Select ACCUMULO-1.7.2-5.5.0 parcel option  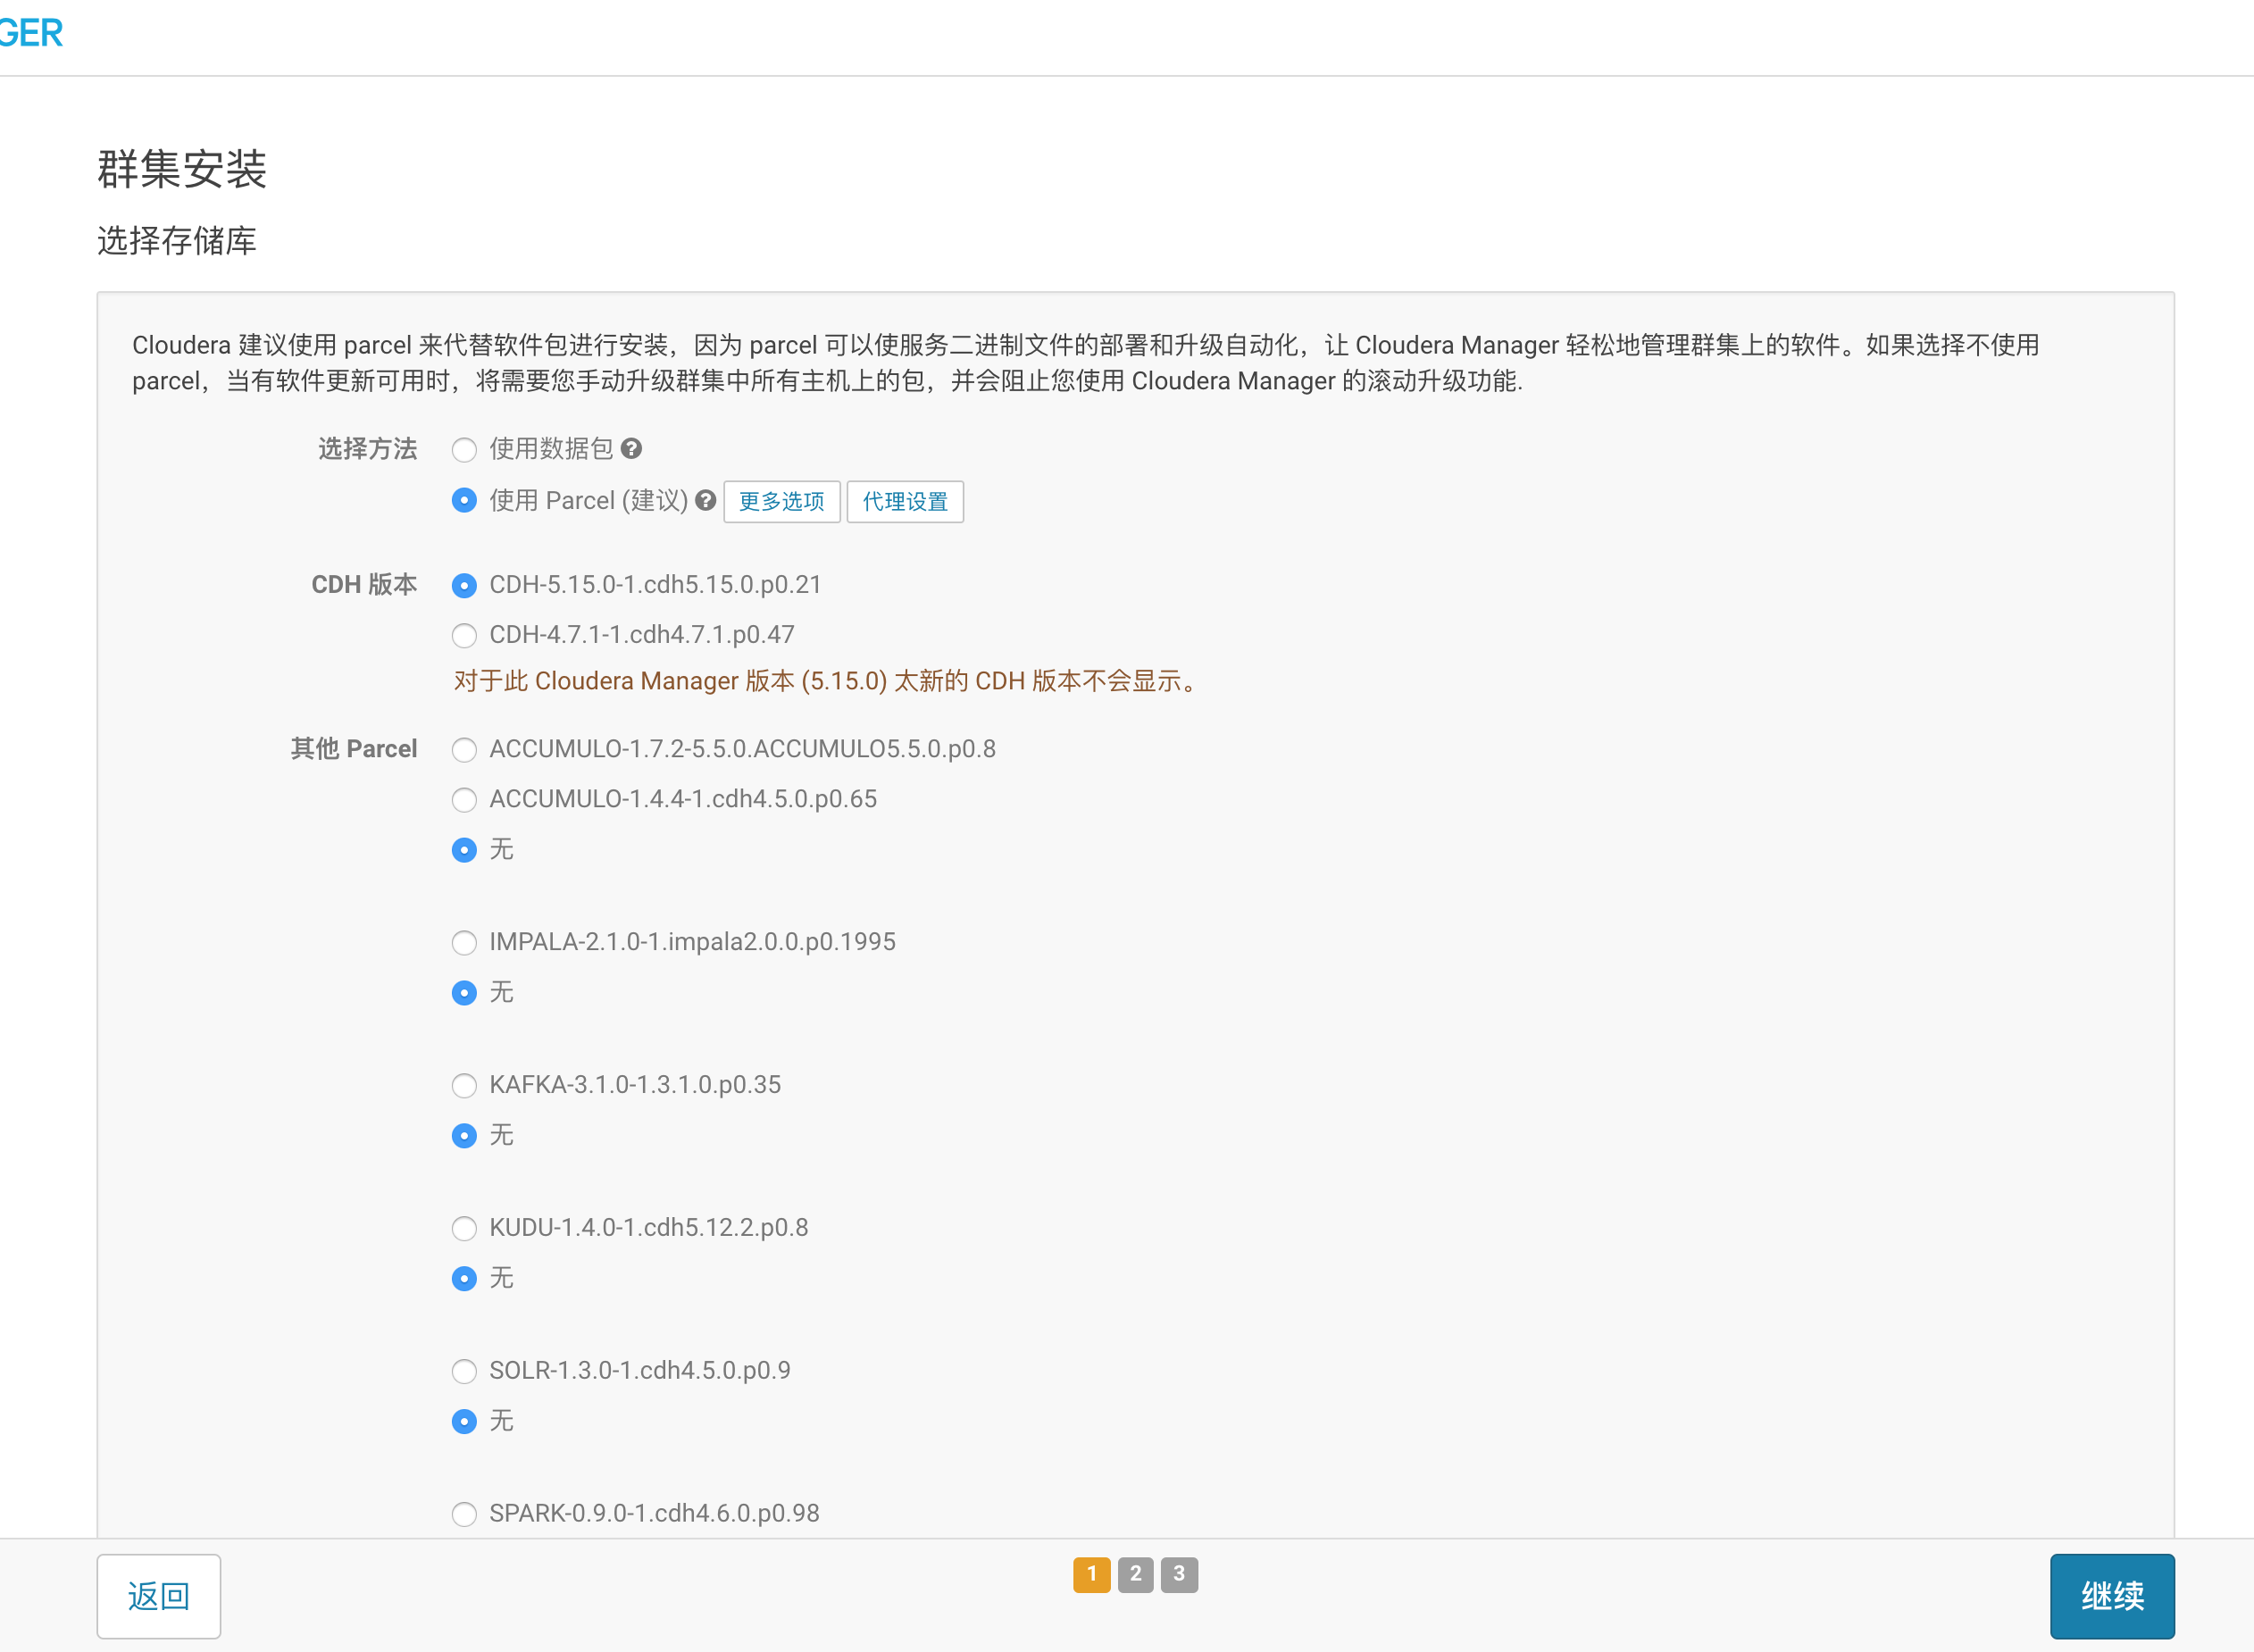pos(464,749)
